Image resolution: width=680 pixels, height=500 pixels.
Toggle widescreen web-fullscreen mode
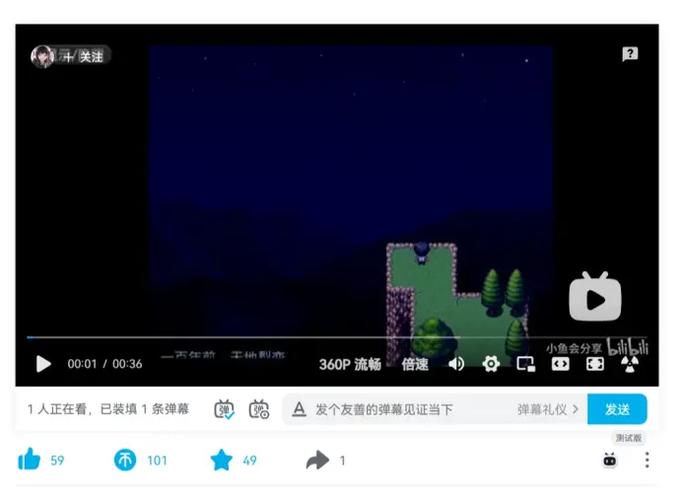pos(560,363)
